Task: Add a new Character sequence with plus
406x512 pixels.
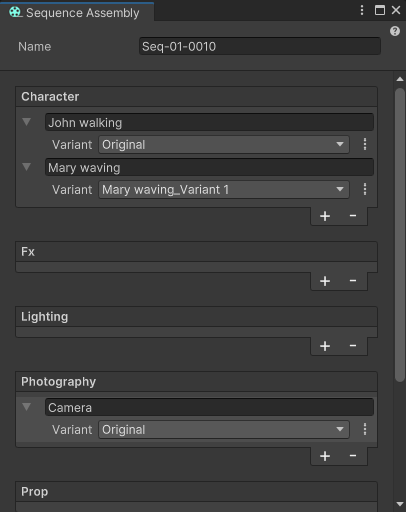Action: pos(325,216)
